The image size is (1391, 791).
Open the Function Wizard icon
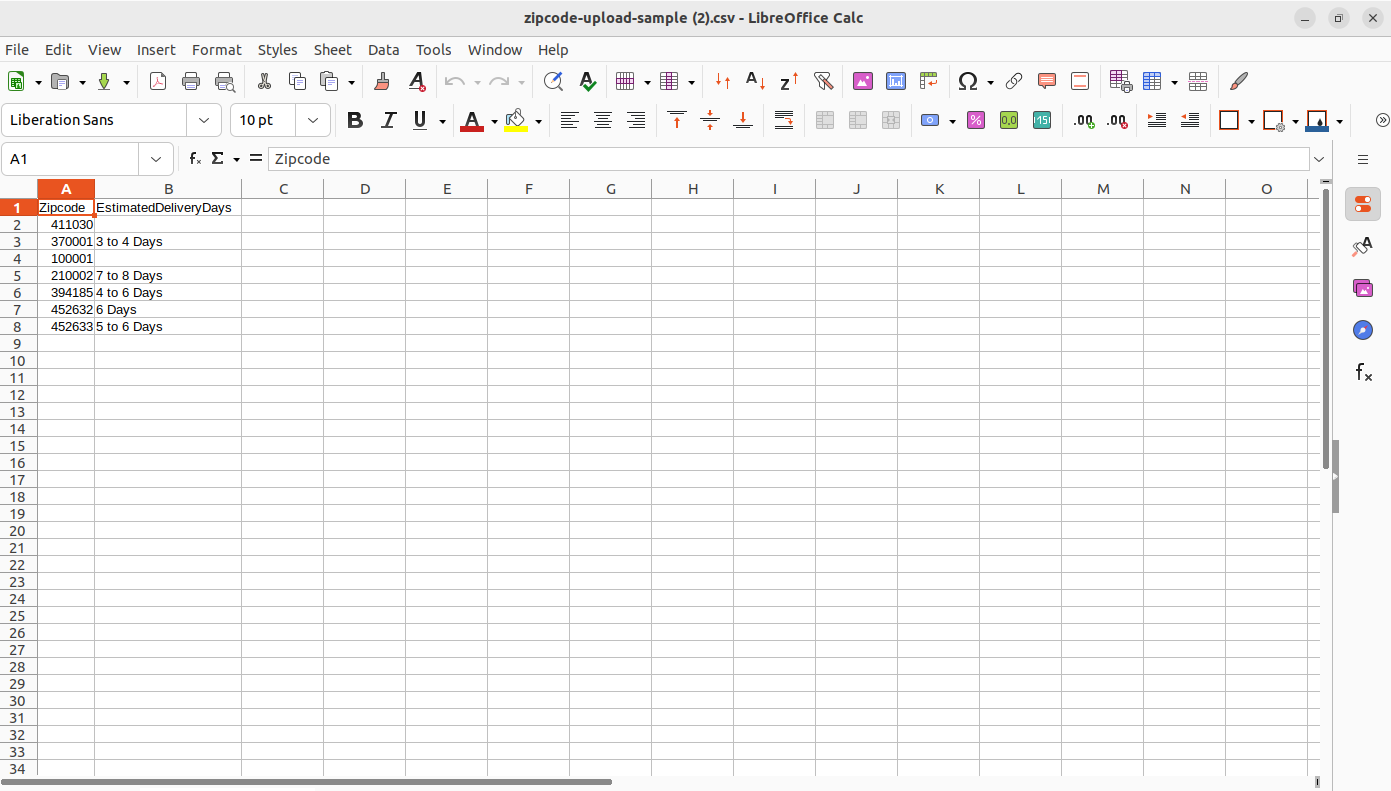[x=196, y=159]
